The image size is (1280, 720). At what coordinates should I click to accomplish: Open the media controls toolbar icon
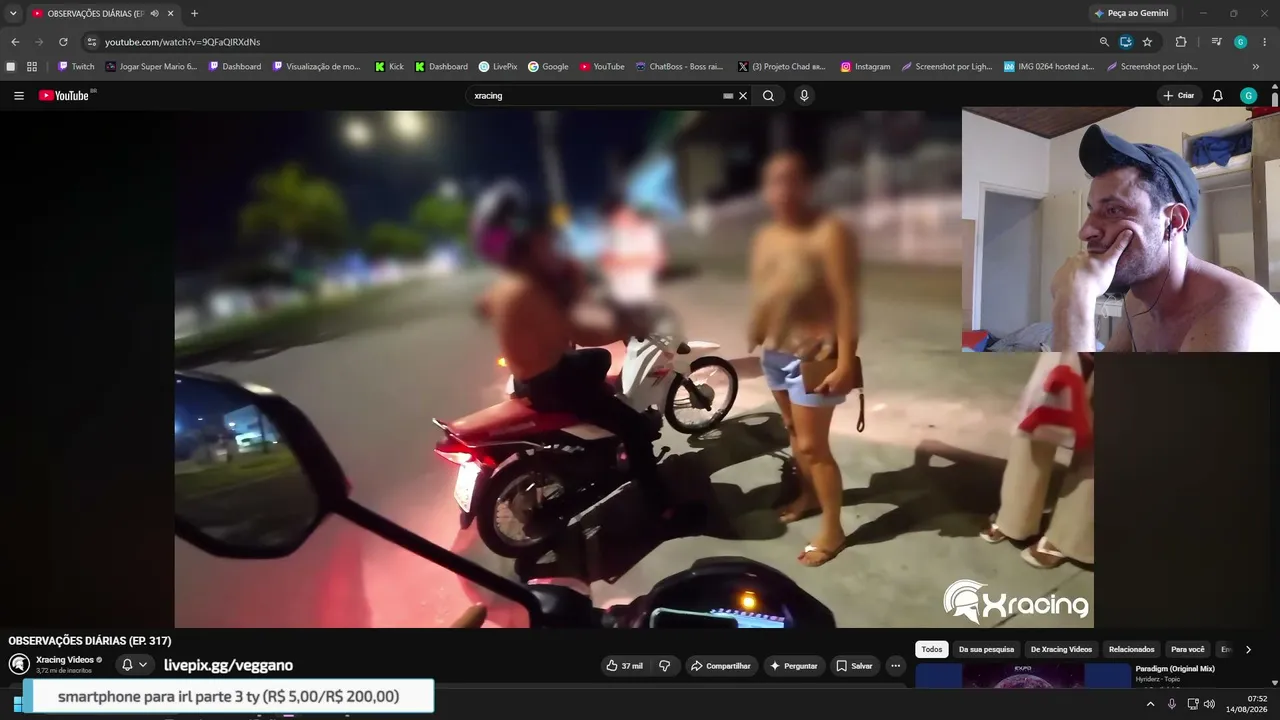1216,42
